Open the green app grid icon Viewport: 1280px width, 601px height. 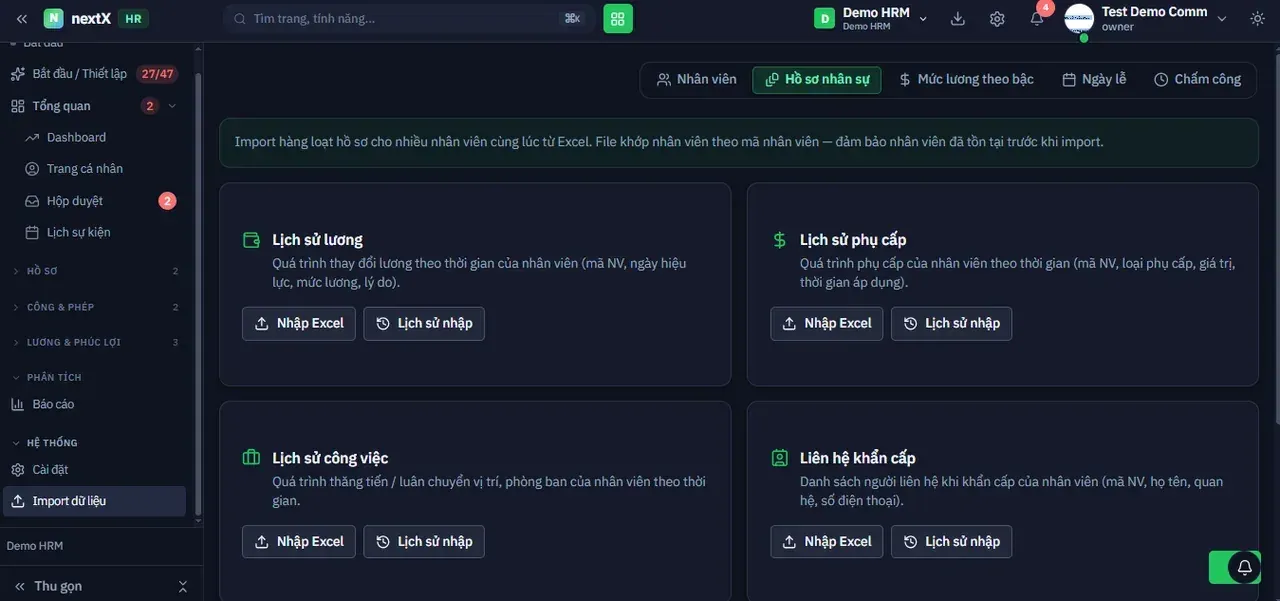coord(618,18)
